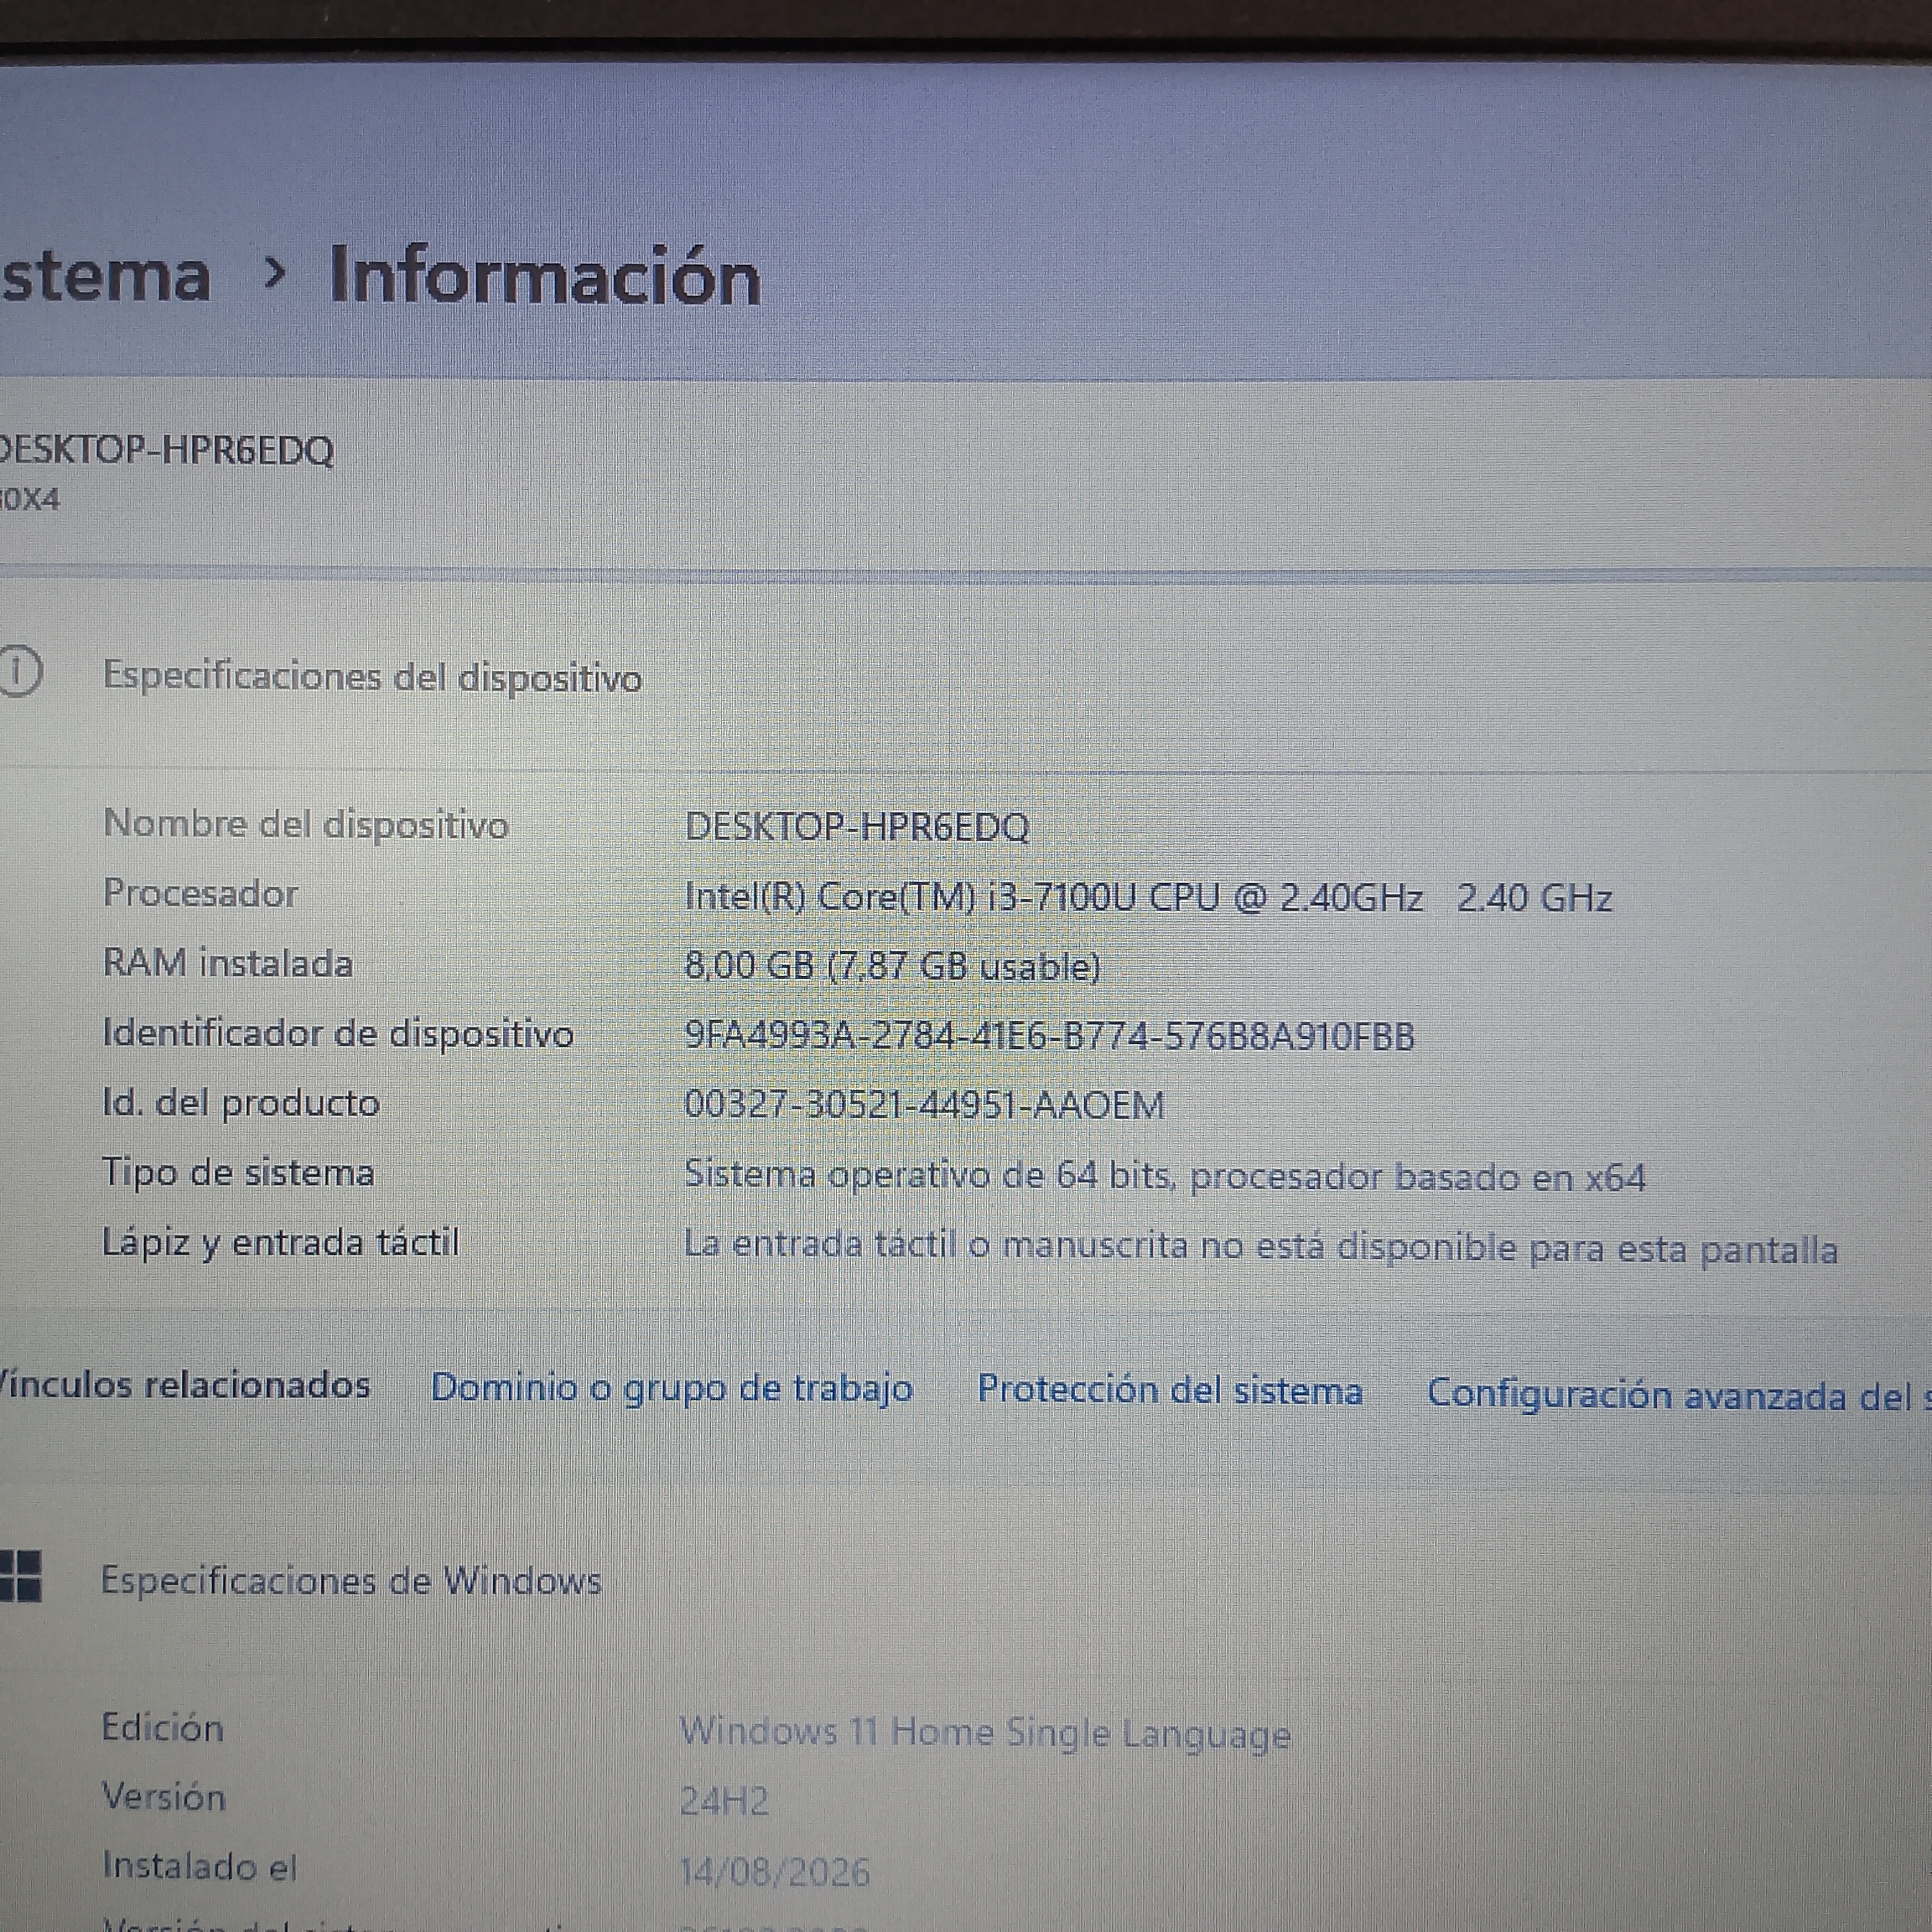Click the "Identificador de dispositivo" label
The height and width of the screenshot is (1932, 1932).
coord(339,1033)
